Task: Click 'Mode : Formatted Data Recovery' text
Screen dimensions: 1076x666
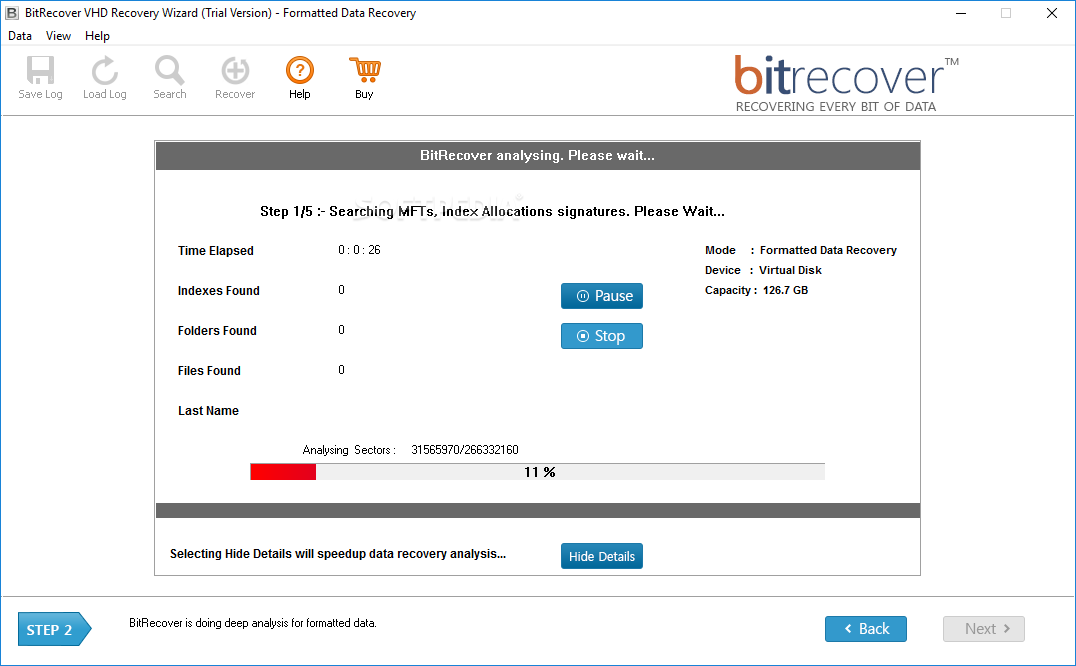Action: coord(801,250)
